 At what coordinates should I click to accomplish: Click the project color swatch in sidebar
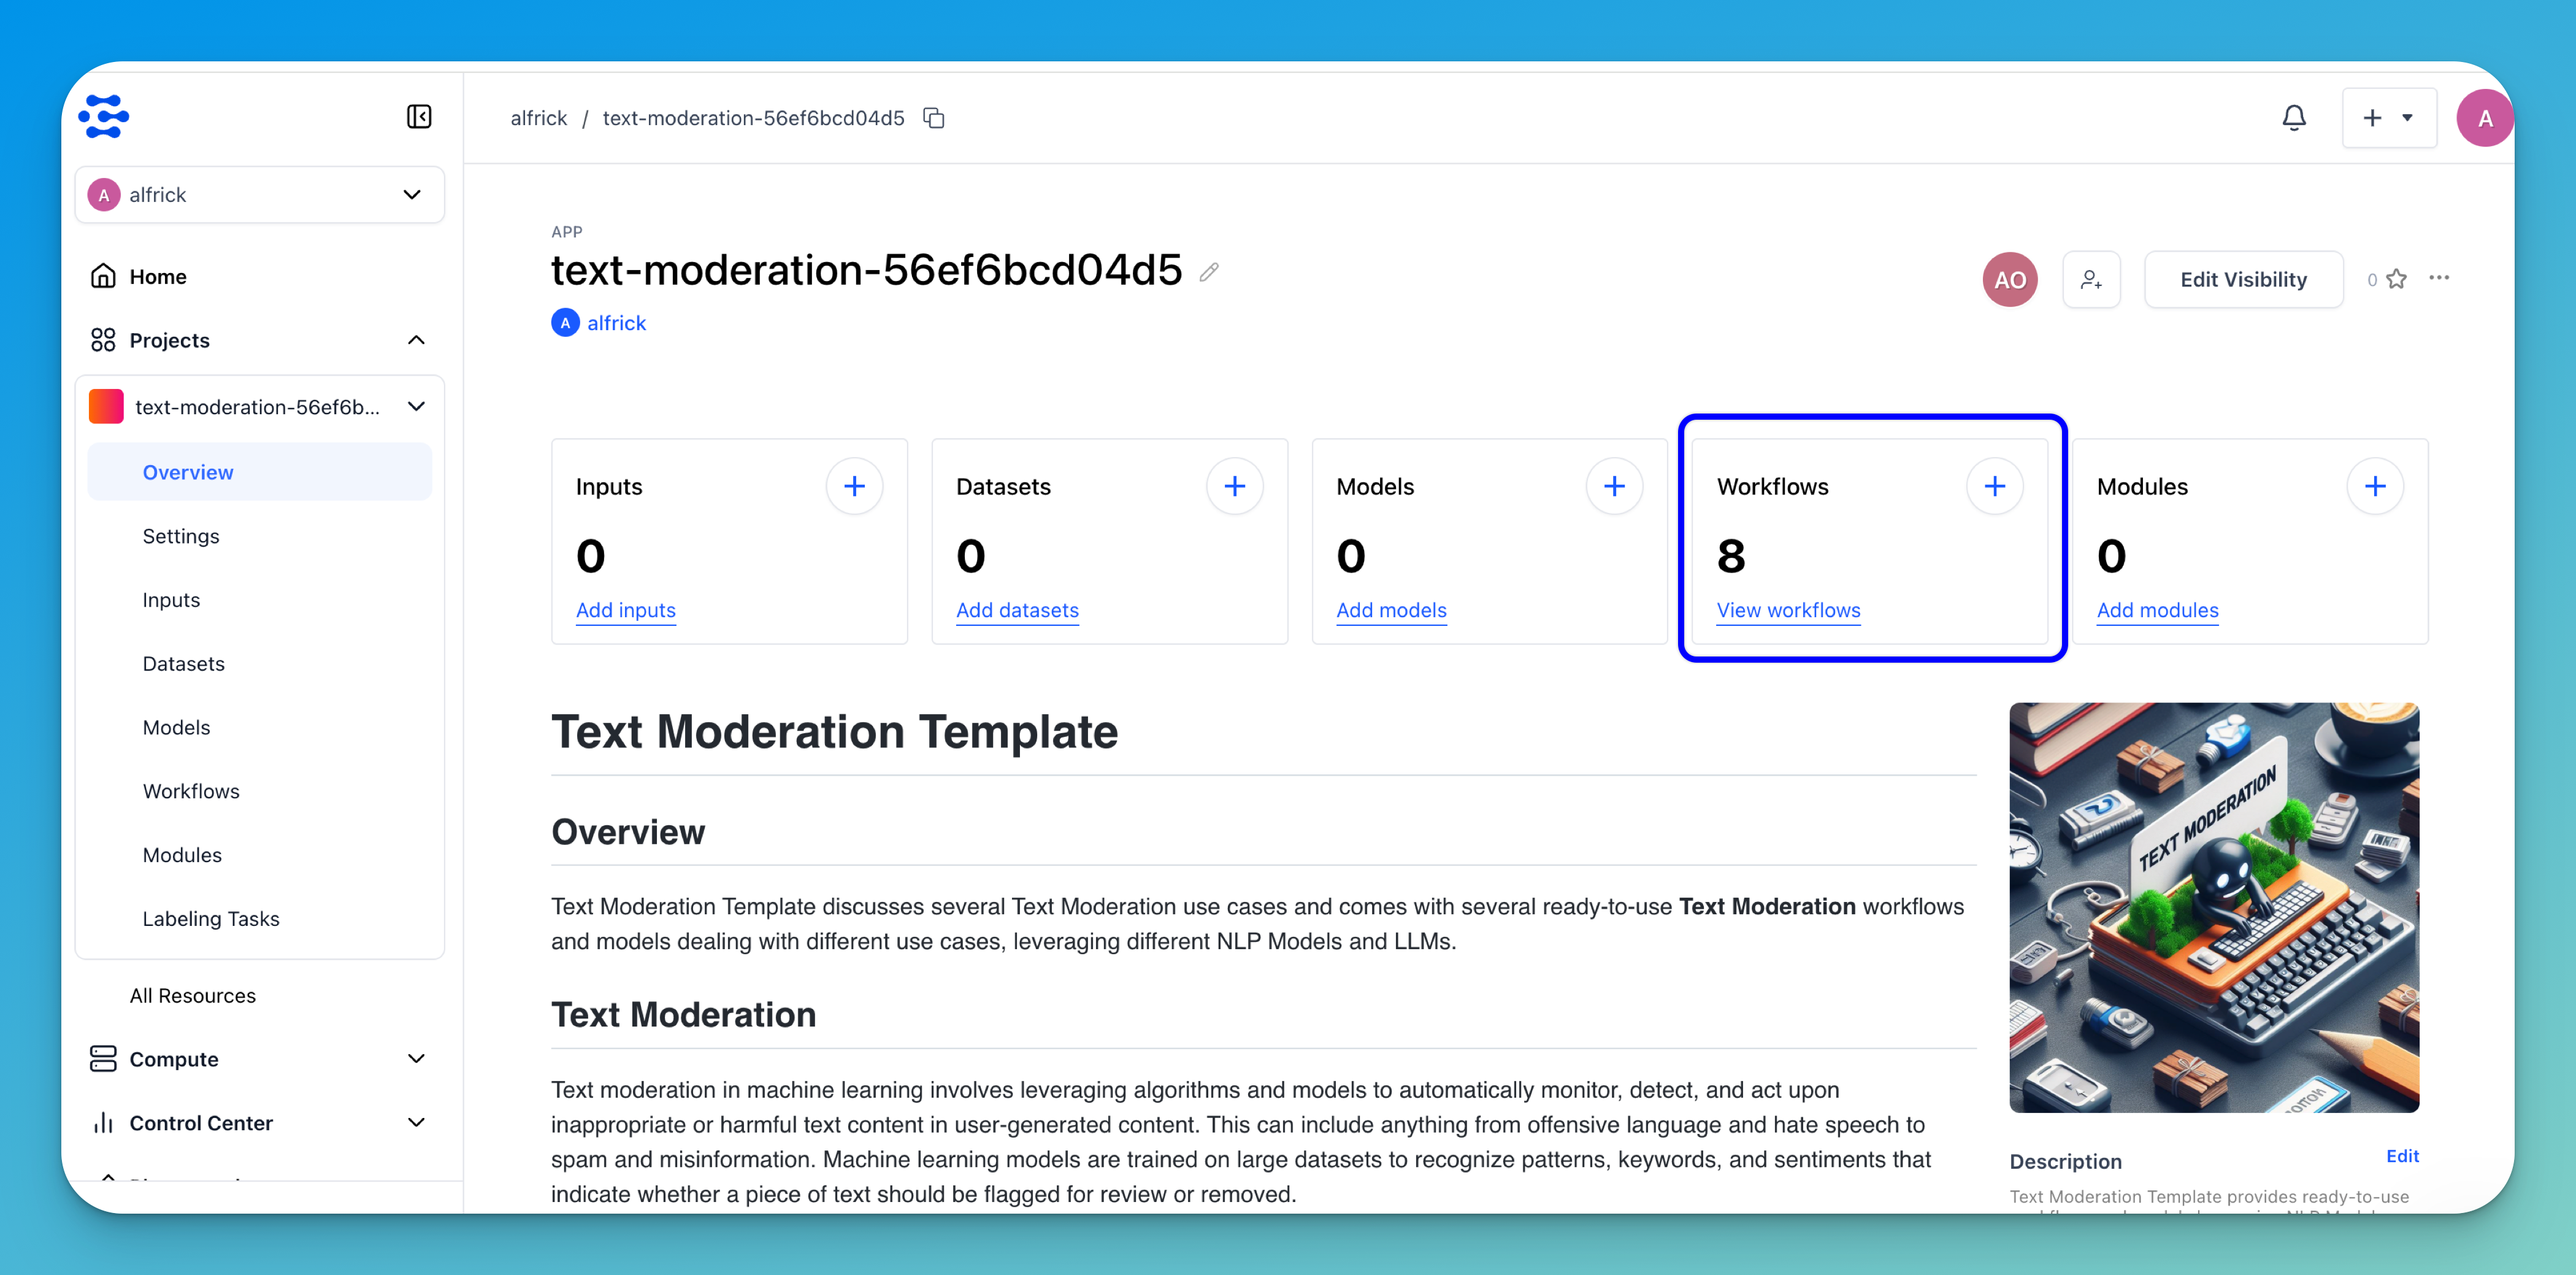[106, 407]
